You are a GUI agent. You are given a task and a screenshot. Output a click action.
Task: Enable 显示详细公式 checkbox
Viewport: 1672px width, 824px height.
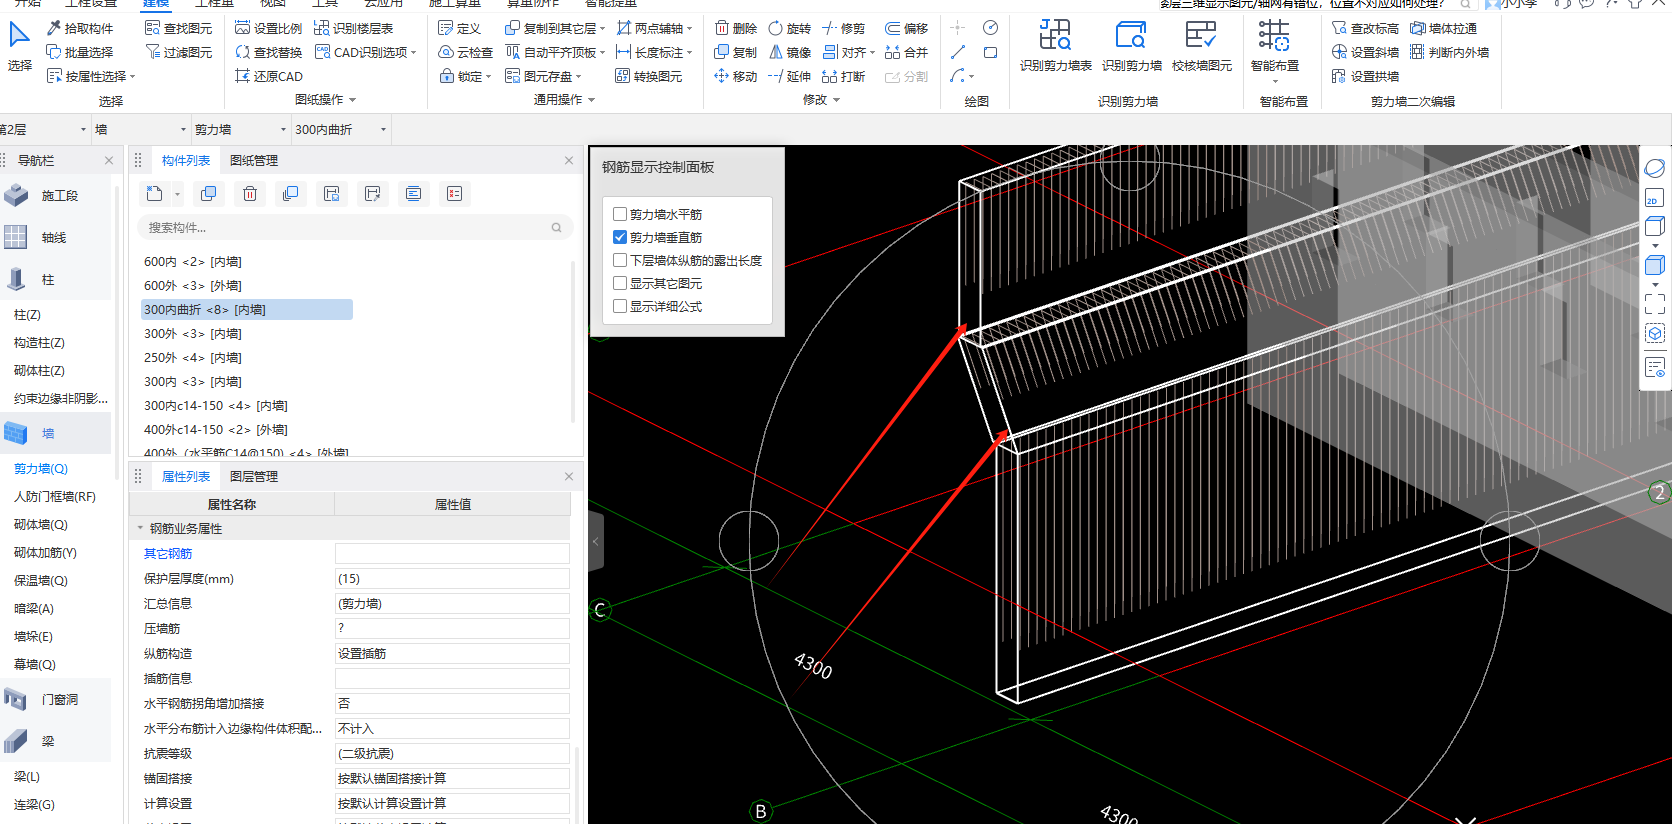pos(620,306)
